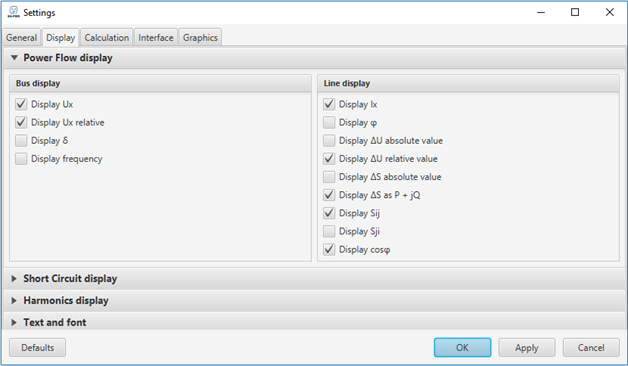Tick the Display frequency checkbox

(x=21, y=159)
